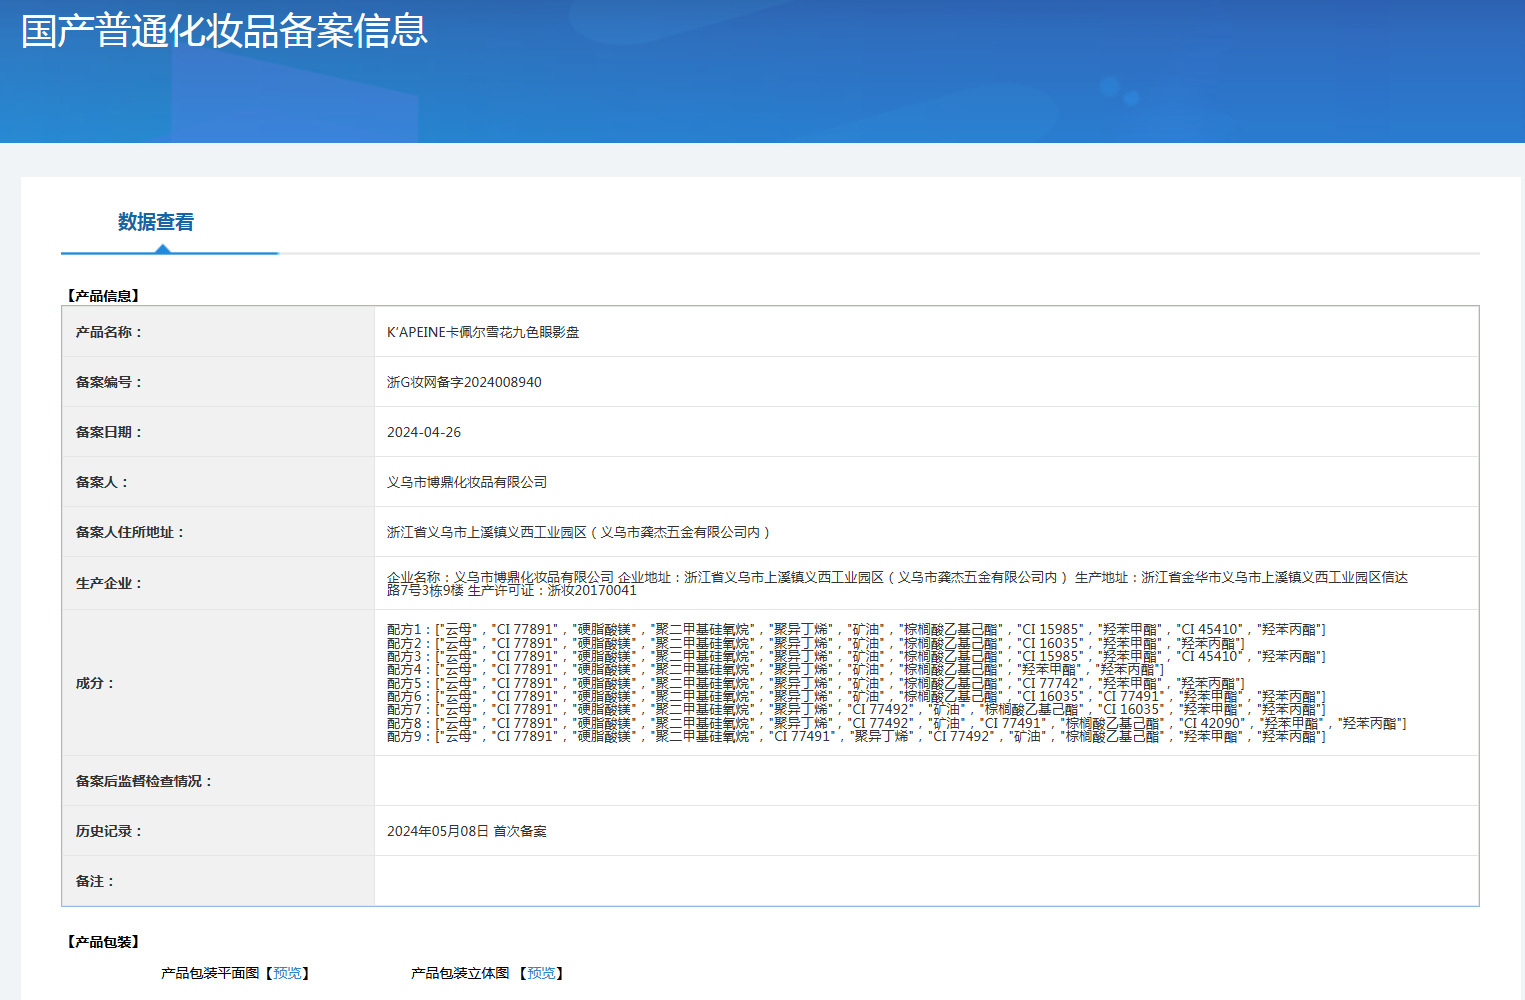Click the 产品包装立体图 label text
This screenshot has width=1525, height=1000.
(460, 973)
